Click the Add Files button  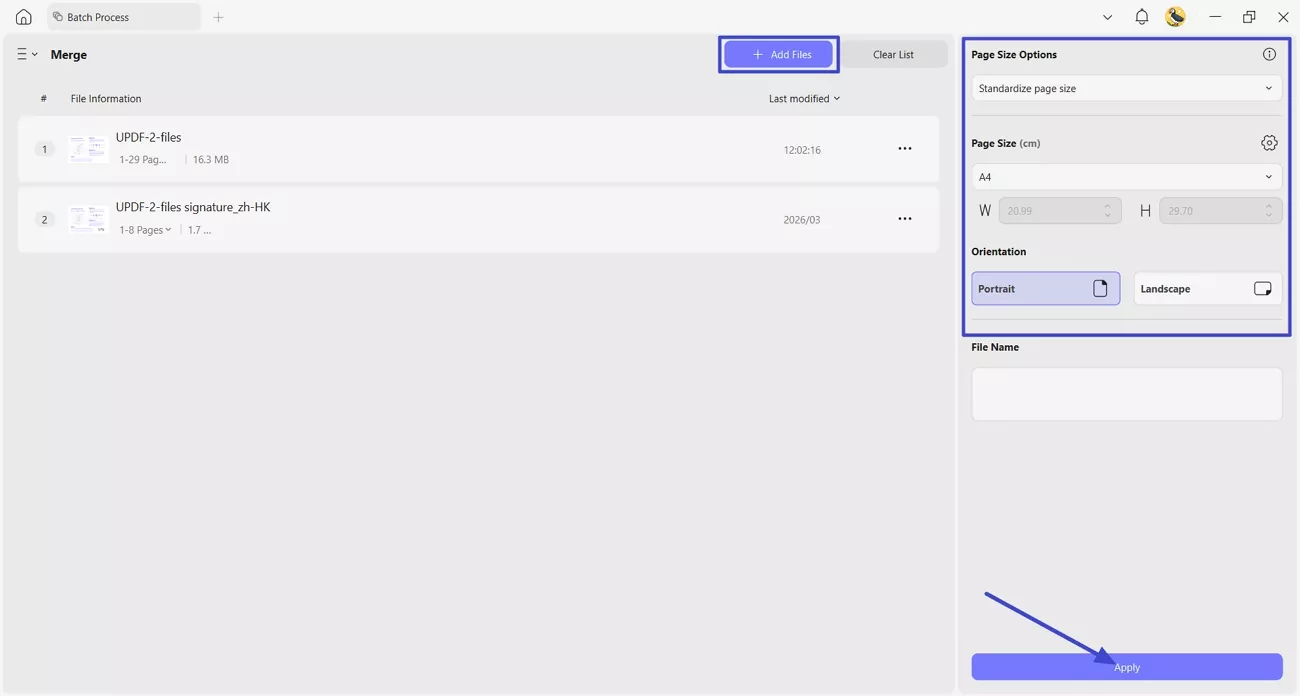pos(778,54)
